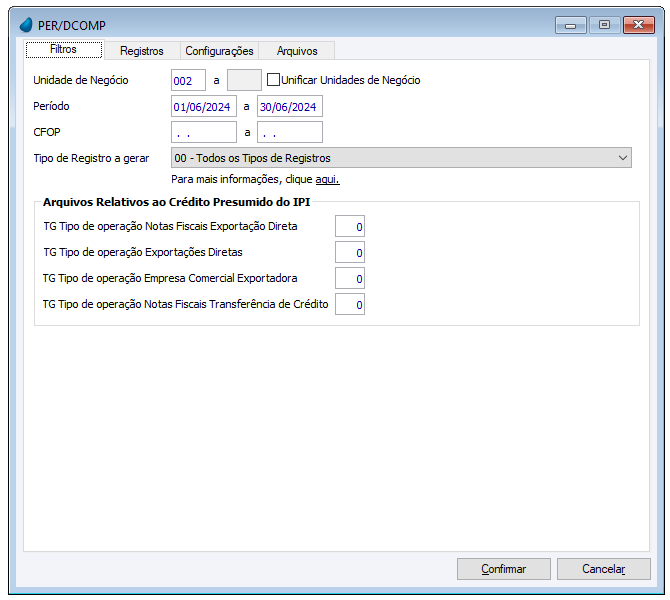Enable Unificar Unidades de Negócio checkbox
Screen dimensions: 670x600
[x=273, y=80]
